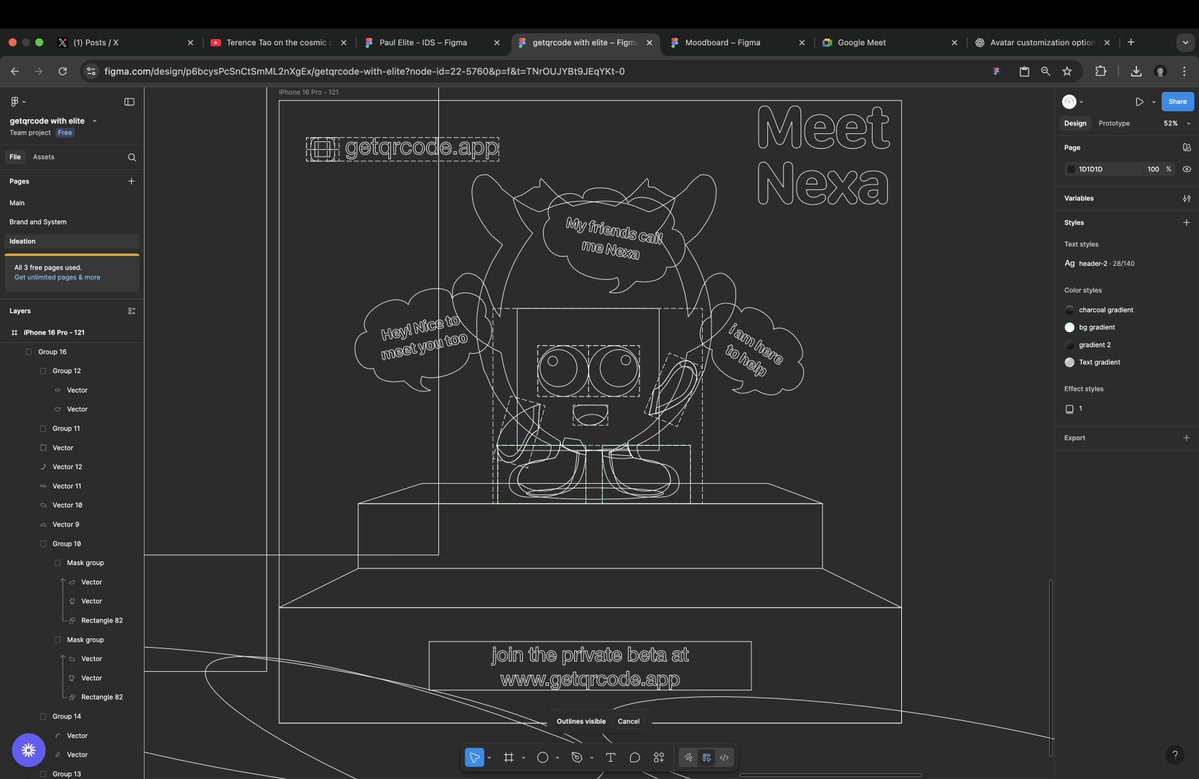Image resolution: width=1199 pixels, height=779 pixels.
Task: Open user avatar dropdown menu
Action: pyautogui.click(x=1073, y=102)
